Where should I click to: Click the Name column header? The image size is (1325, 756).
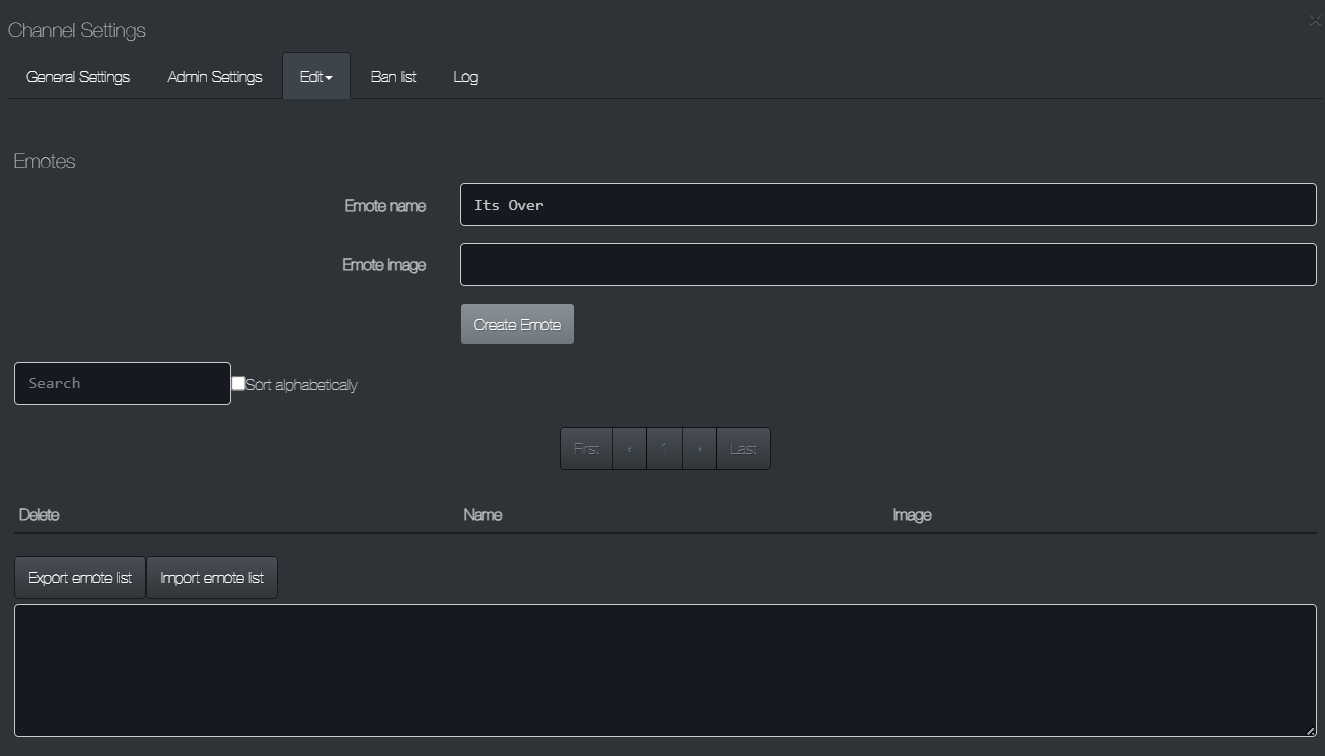pos(483,515)
